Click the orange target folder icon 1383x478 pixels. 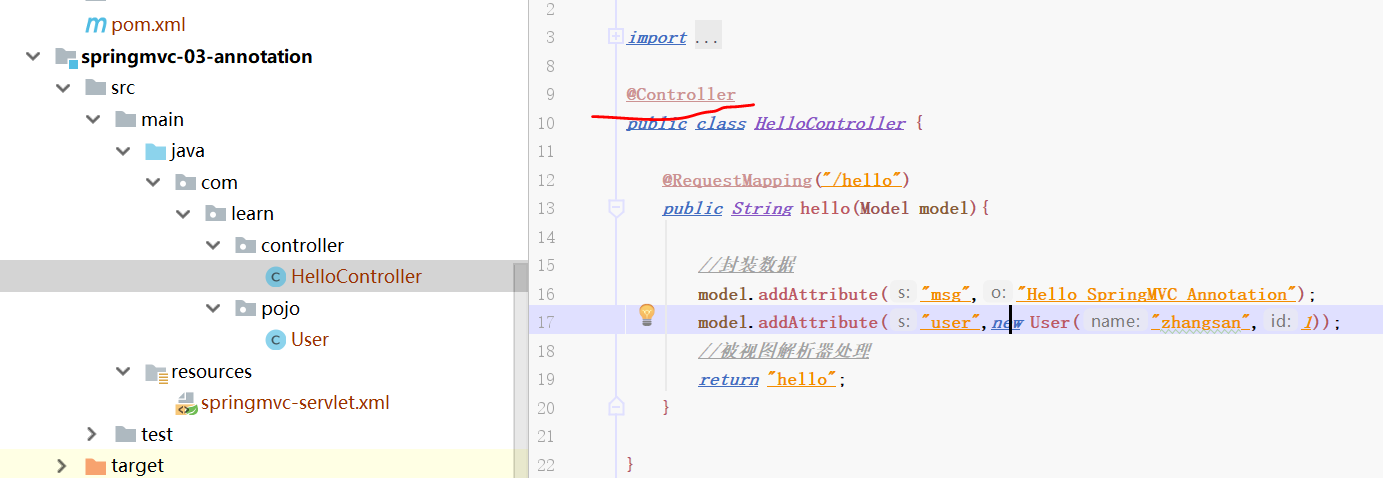click(x=95, y=466)
